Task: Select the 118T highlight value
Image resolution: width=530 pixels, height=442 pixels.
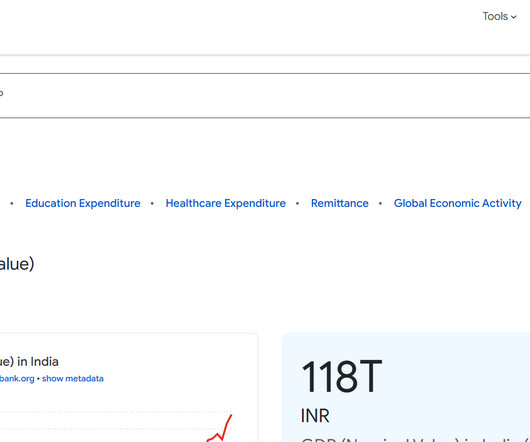Action: pos(341,376)
